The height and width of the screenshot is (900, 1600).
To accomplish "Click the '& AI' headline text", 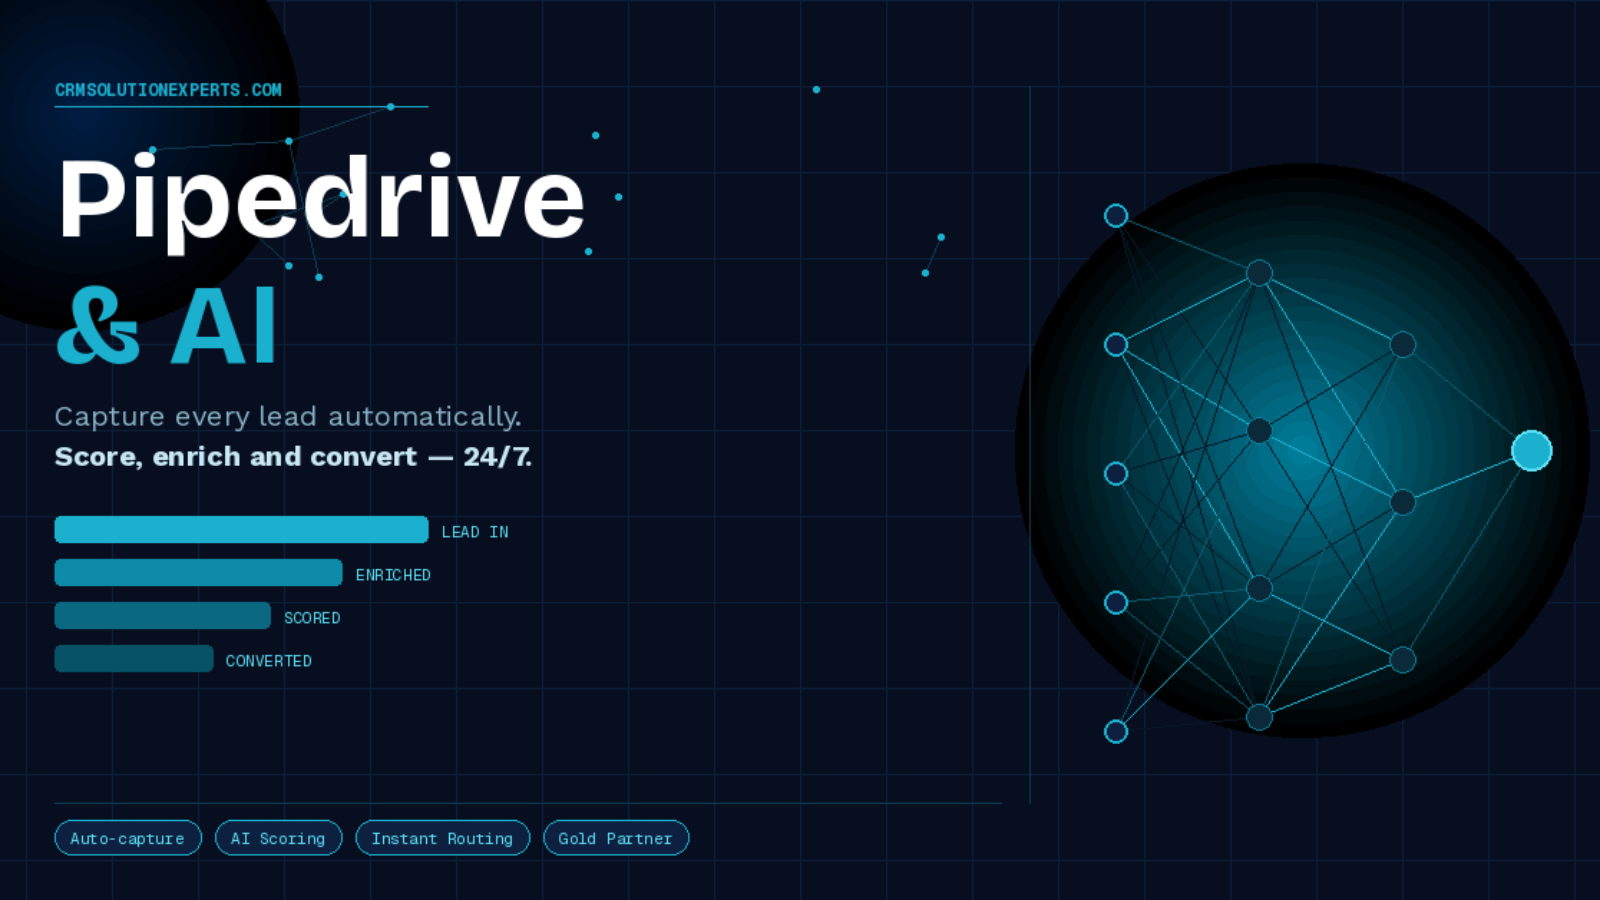I will [166, 326].
